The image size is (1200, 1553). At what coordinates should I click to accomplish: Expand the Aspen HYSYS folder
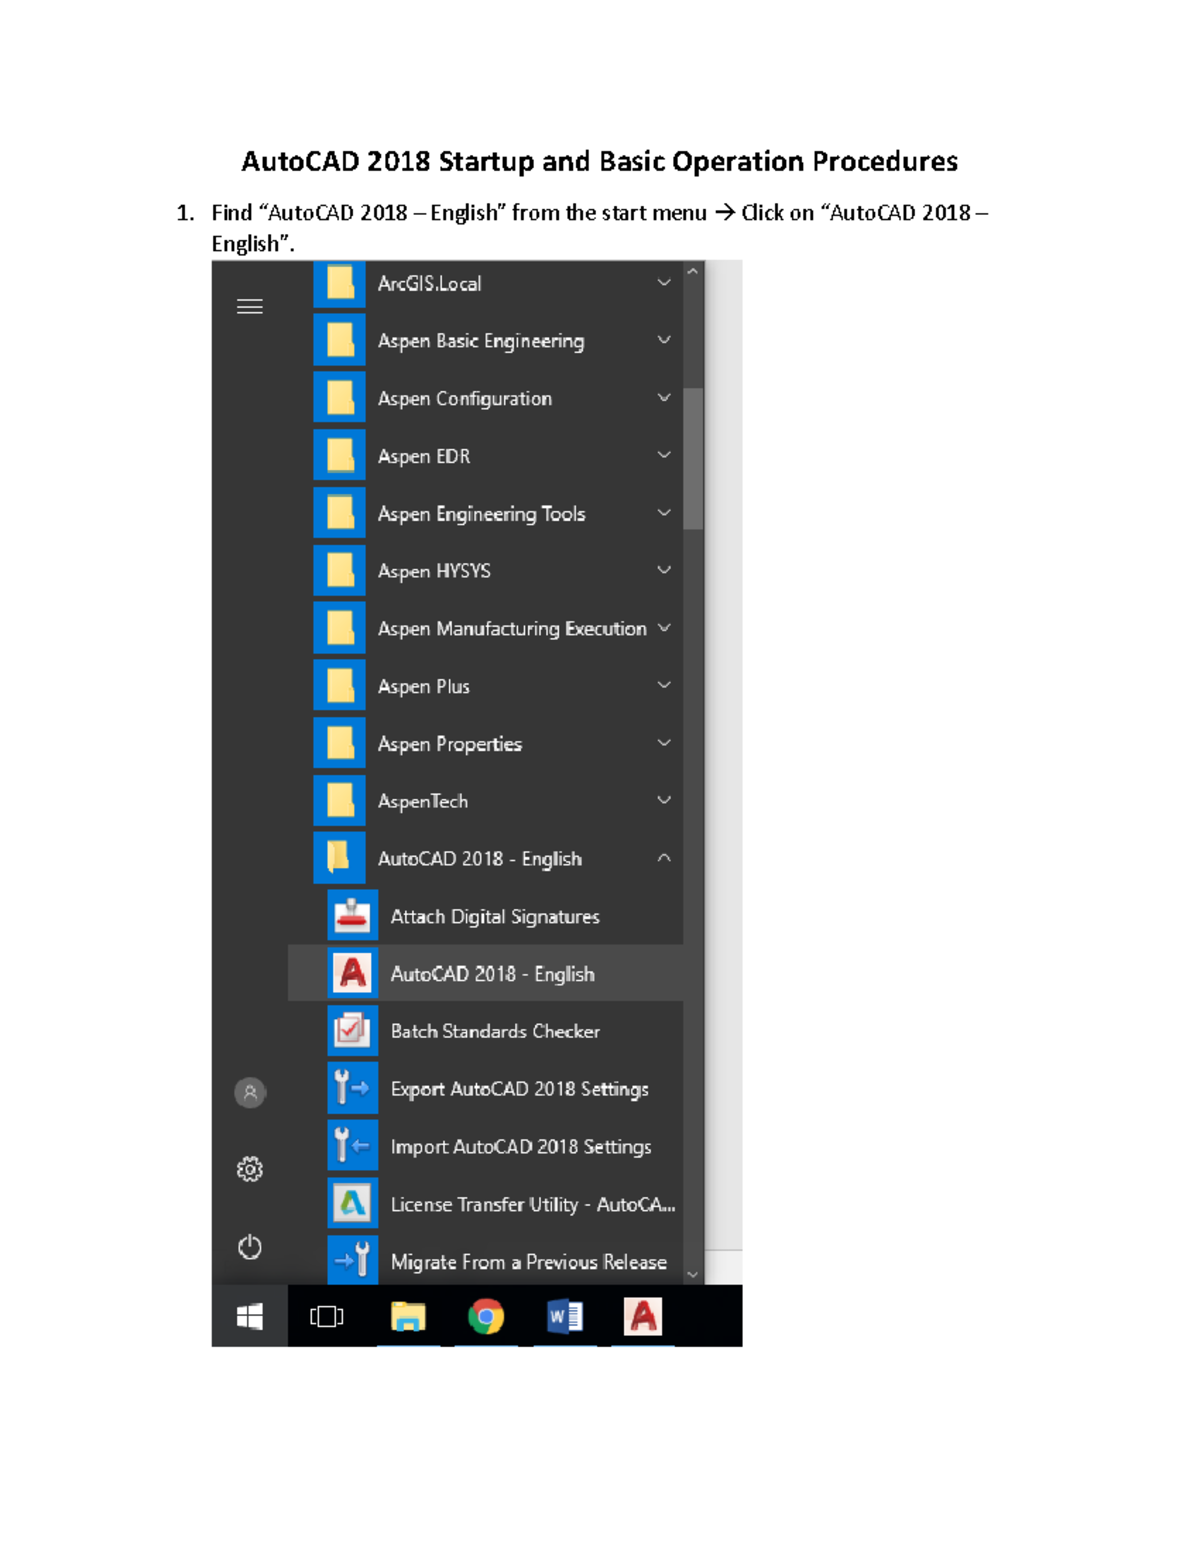(x=663, y=570)
